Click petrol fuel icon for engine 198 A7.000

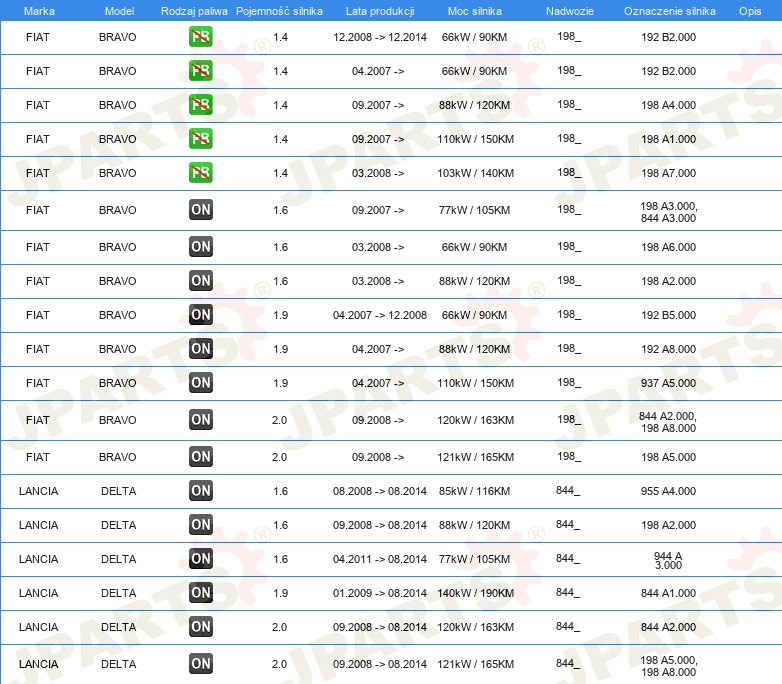(x=200, y=172)
